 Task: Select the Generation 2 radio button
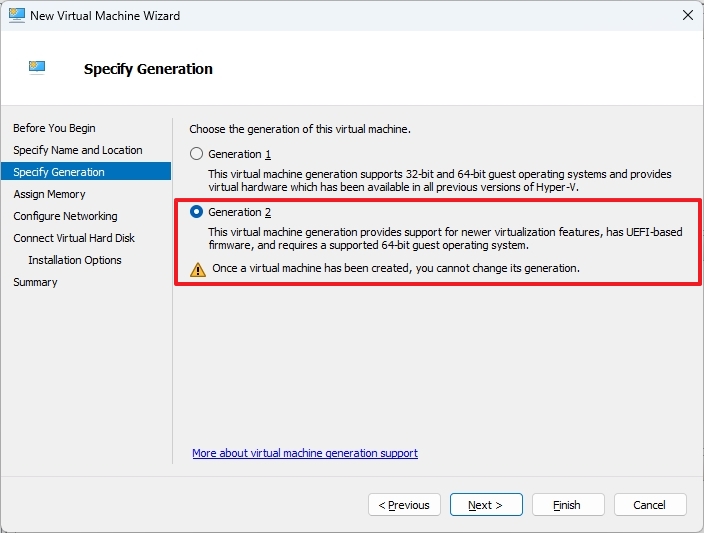pyautogui.click(x=197, y=212)
